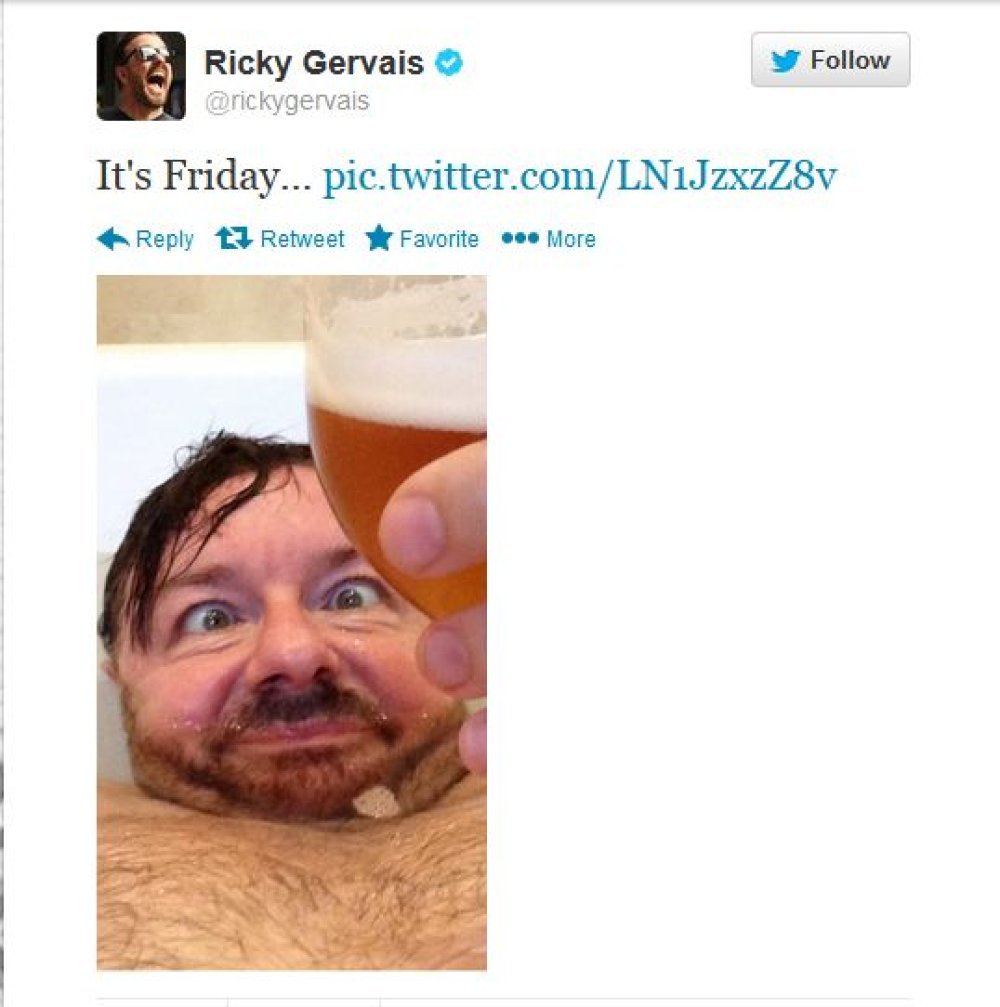Visit the @rickygervais handle link
This screenshot has height=1007, width=1000.
pos(287,101)
